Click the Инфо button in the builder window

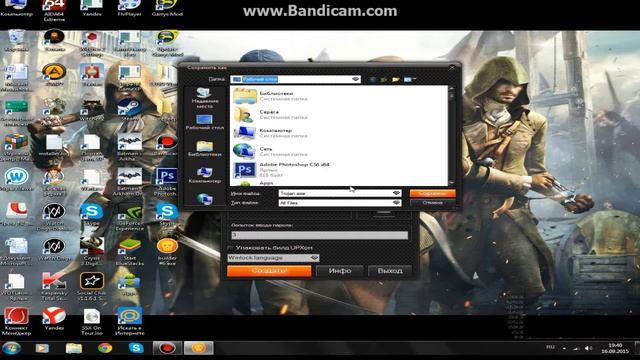[340, 271]
